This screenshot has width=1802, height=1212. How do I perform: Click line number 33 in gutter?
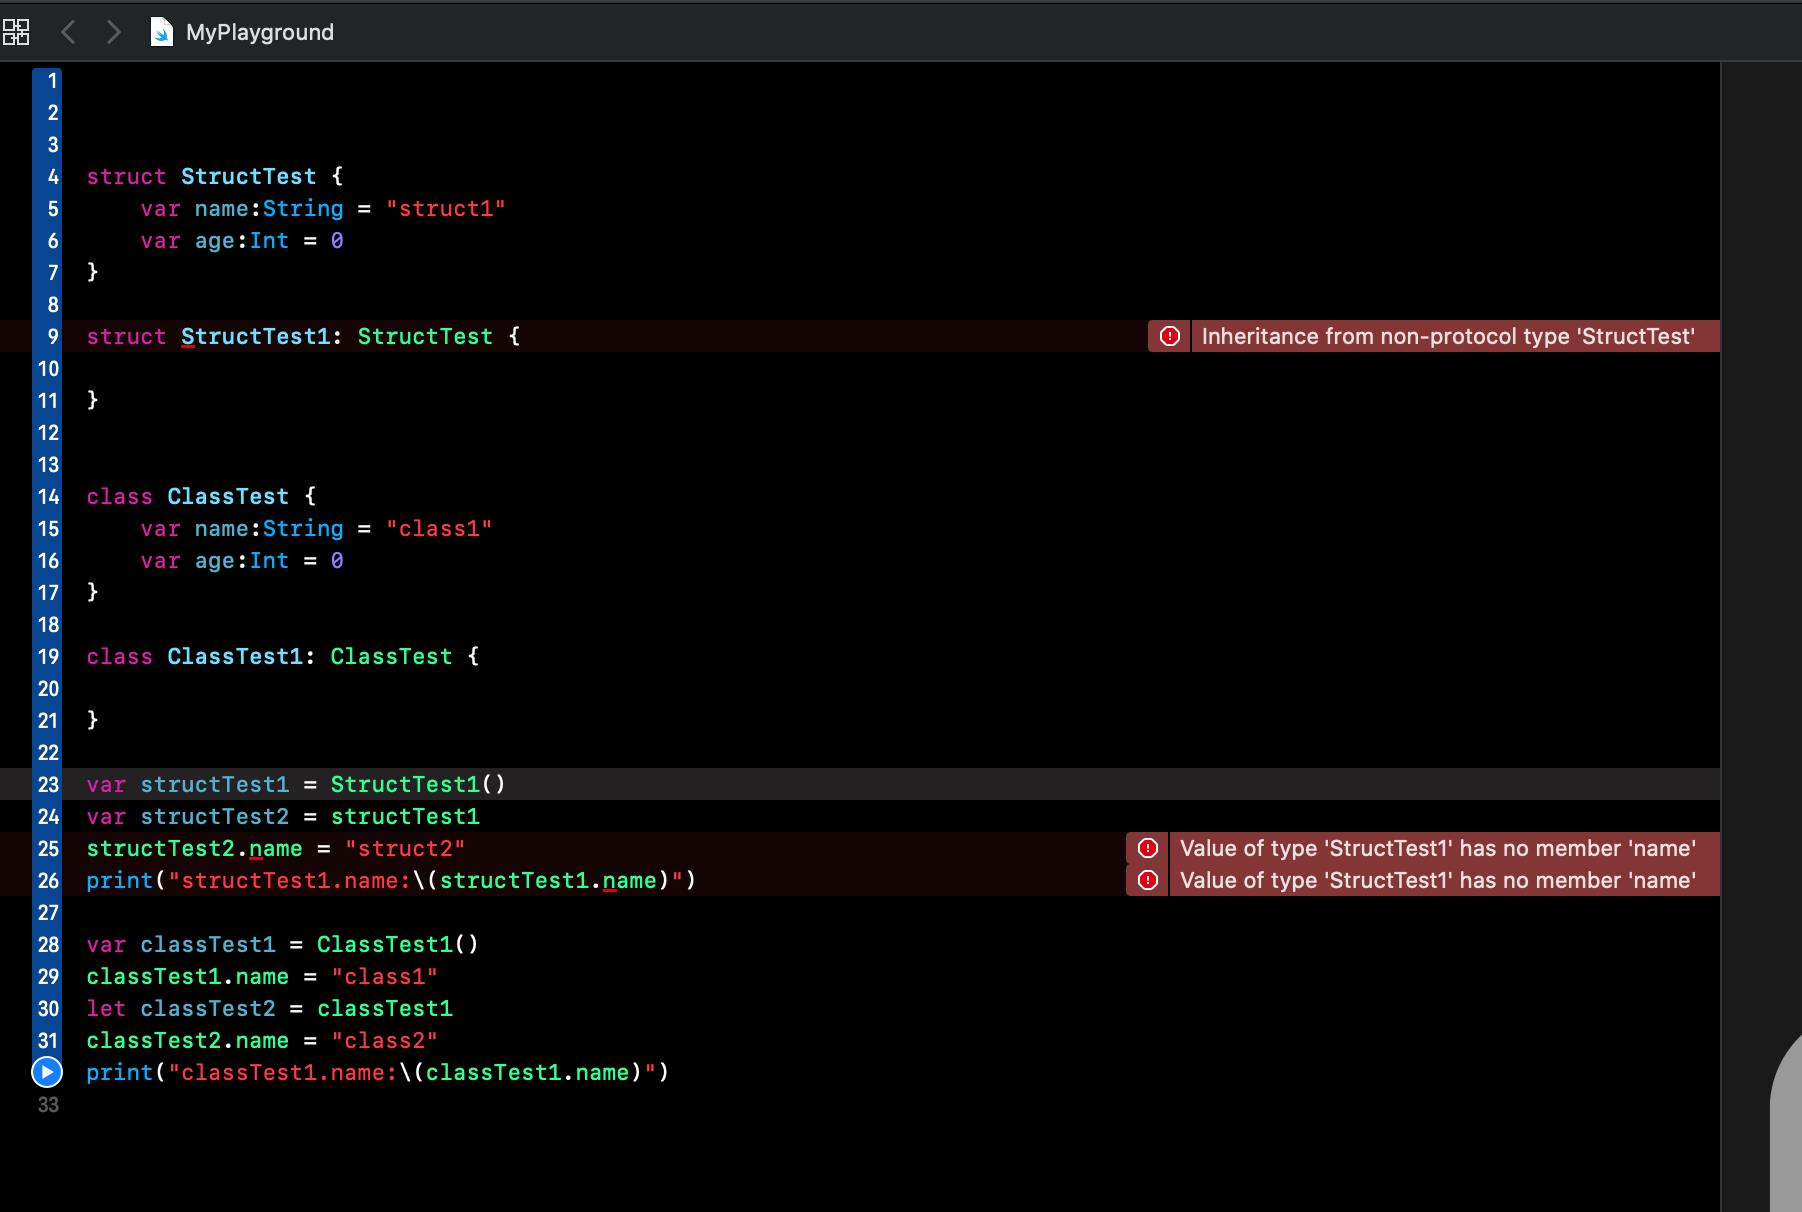48,1104
